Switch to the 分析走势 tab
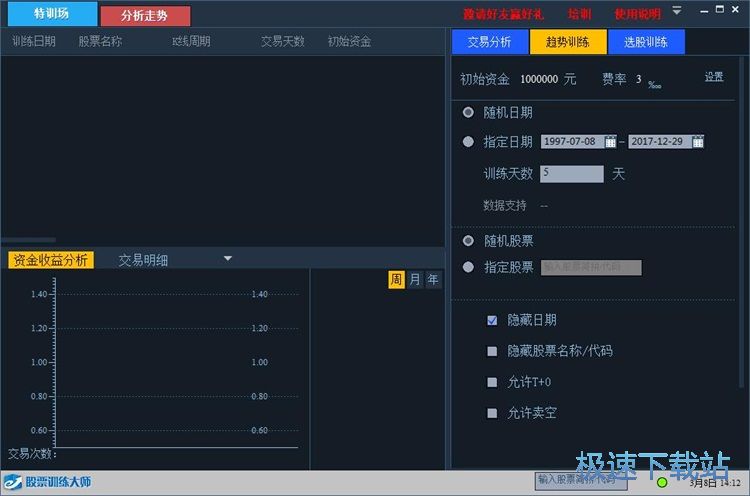Image resolution: width=750 pixels, height=496 pixels. click(145, 16)
